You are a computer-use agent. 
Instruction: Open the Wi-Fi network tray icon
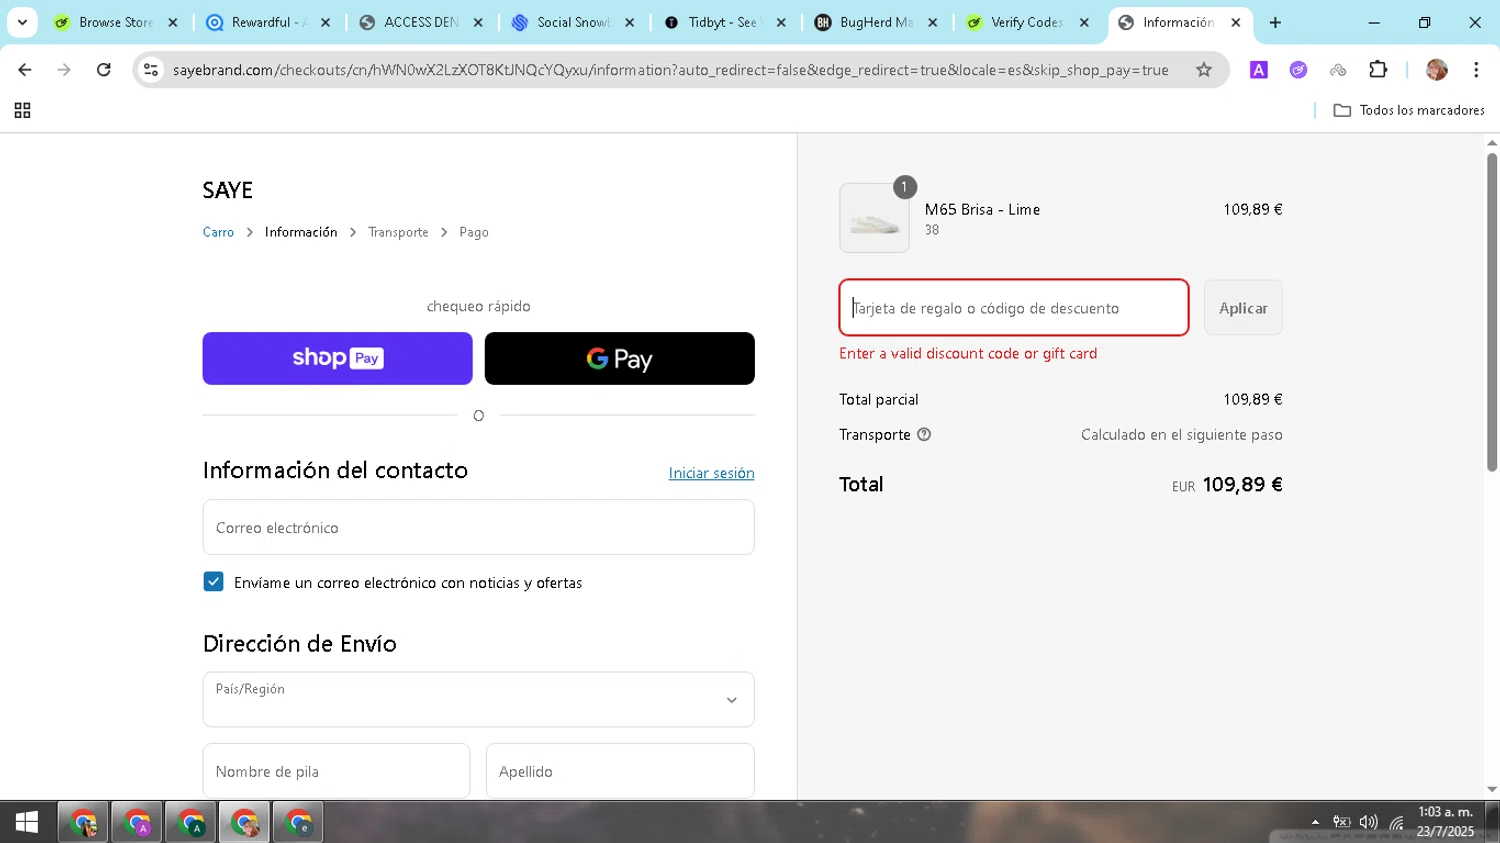pos(1397,823)
